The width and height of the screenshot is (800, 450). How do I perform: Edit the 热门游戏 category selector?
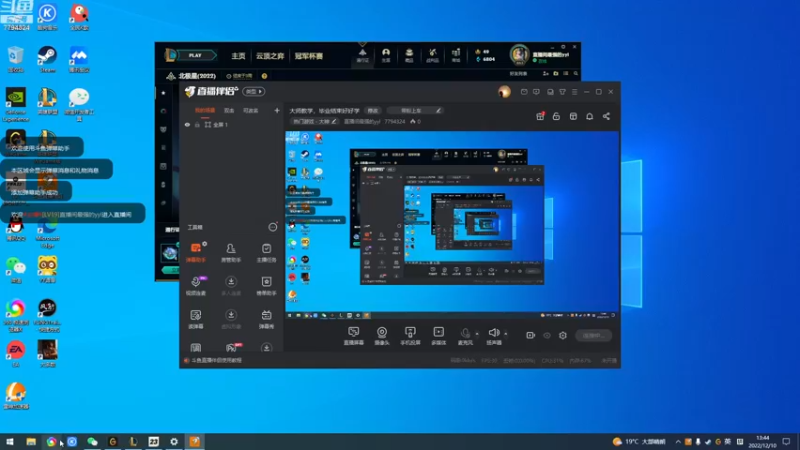coord(314,121)
